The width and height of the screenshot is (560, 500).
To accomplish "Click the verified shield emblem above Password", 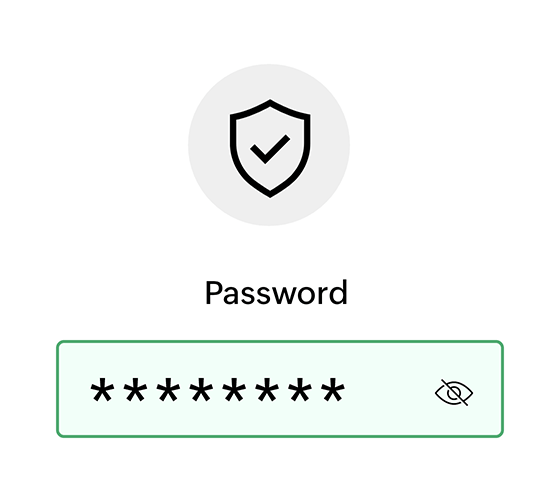I will [x=270, y=148].
